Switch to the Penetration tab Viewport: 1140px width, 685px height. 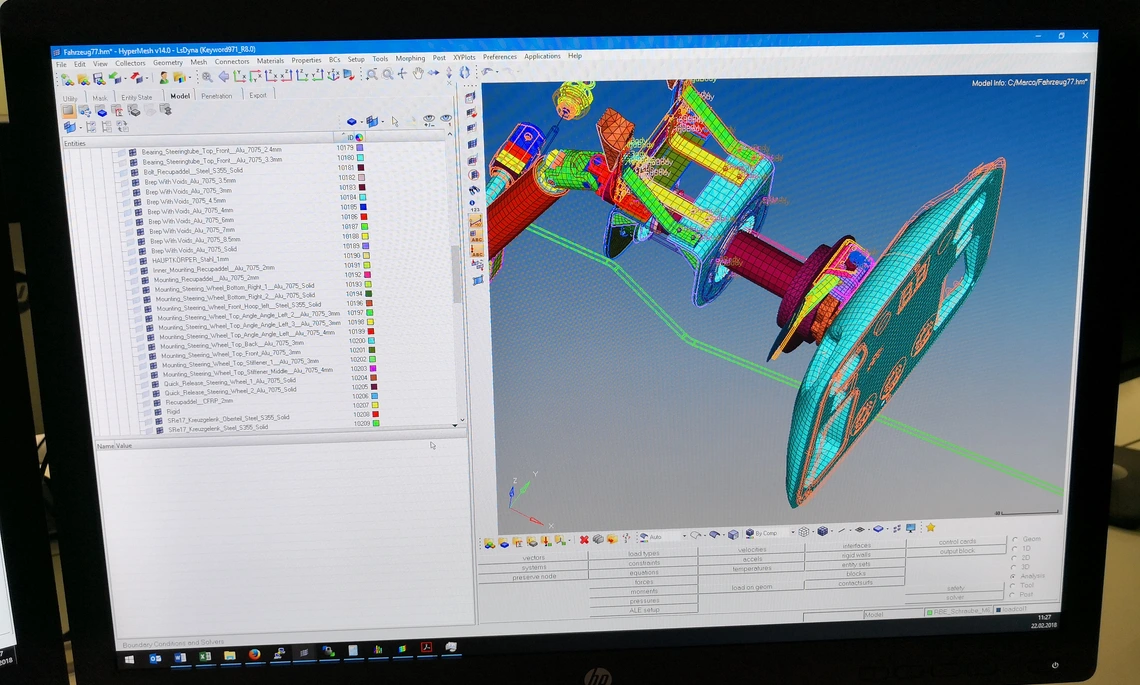(217, 96)
